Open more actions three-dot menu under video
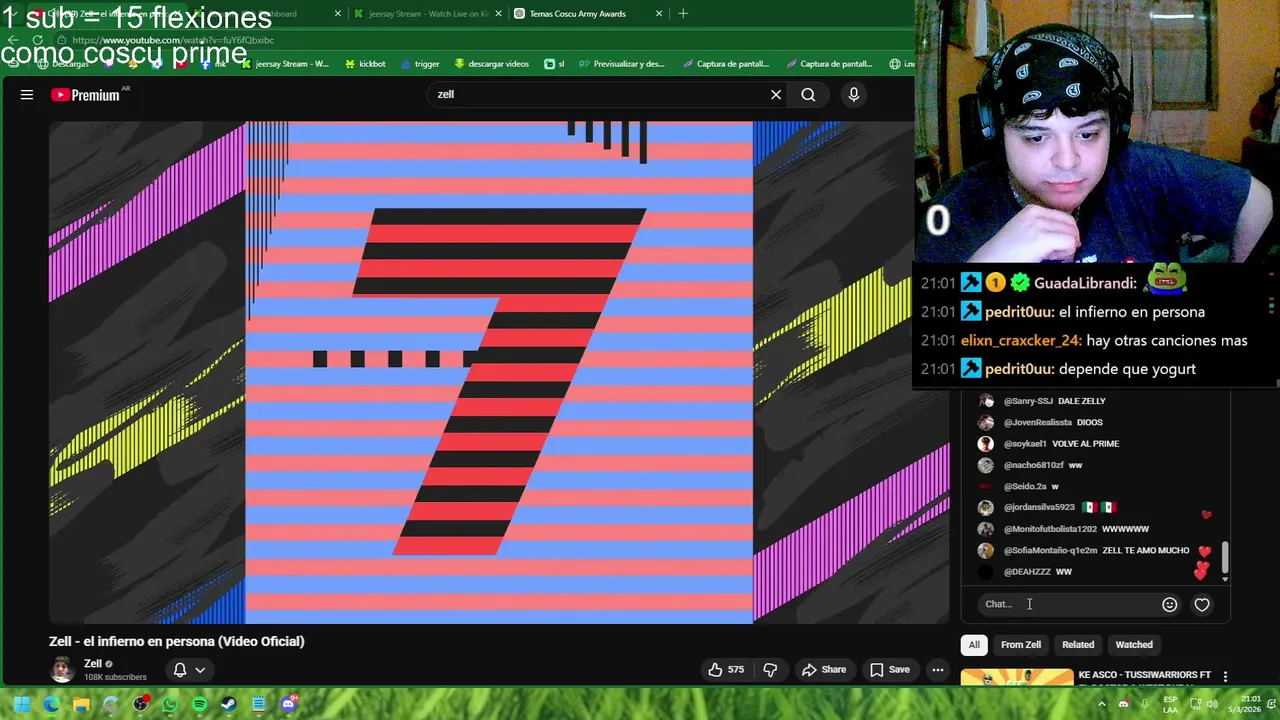1280x720 pixels. 938,670
